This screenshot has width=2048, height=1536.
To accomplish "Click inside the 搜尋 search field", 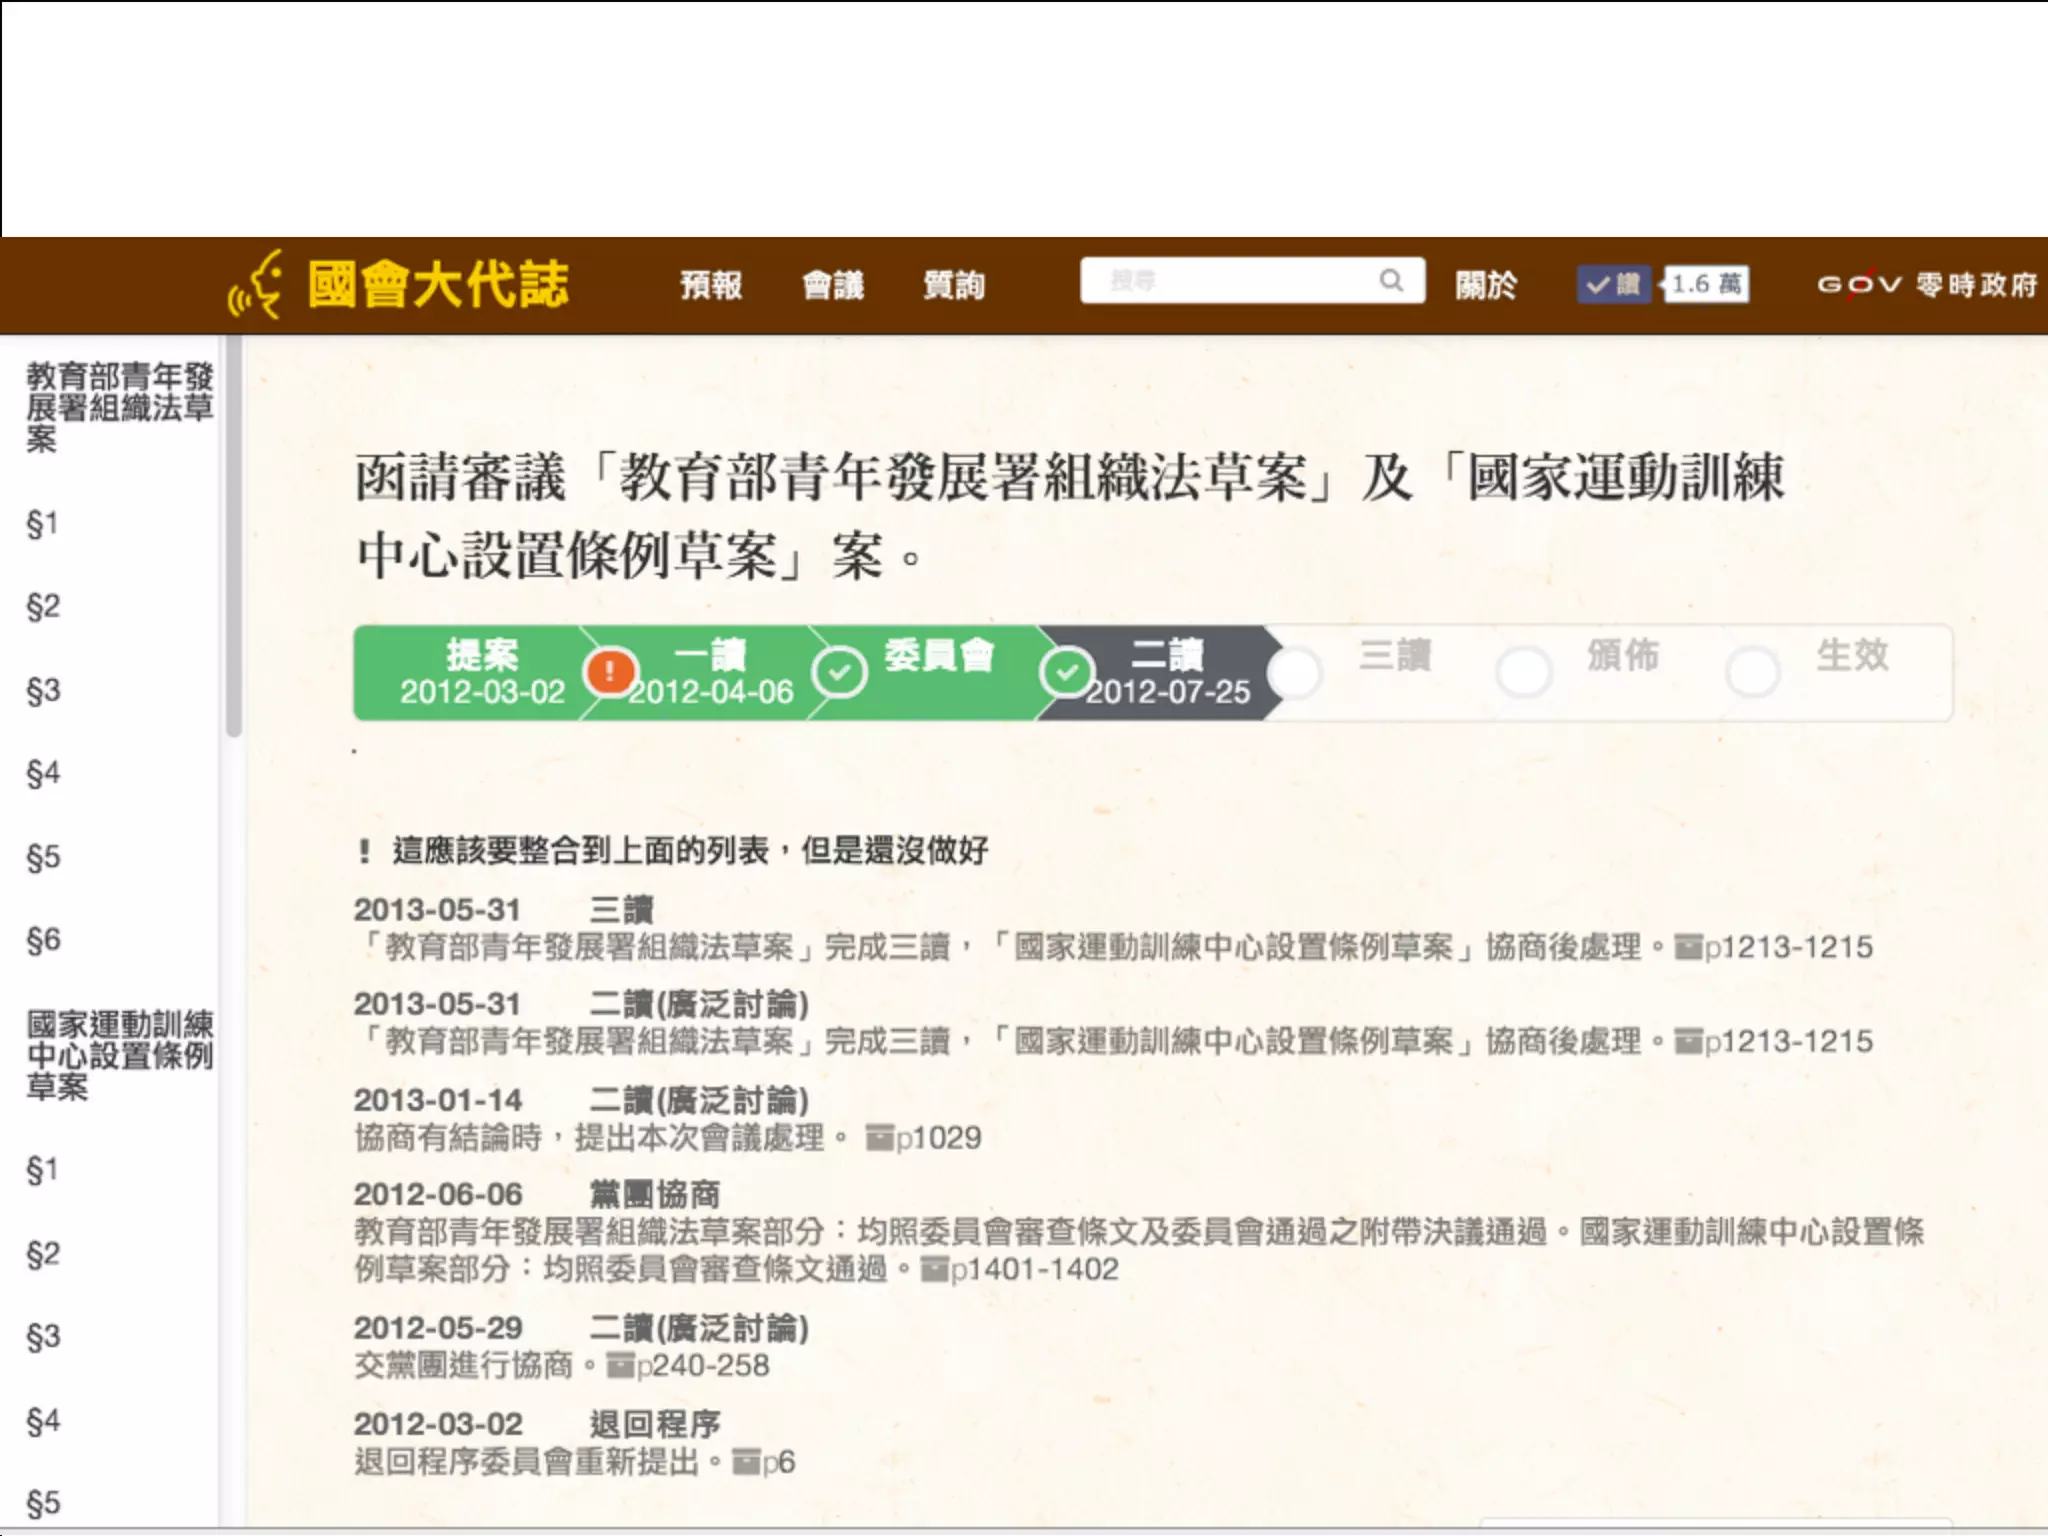I will pos(1230,281).
